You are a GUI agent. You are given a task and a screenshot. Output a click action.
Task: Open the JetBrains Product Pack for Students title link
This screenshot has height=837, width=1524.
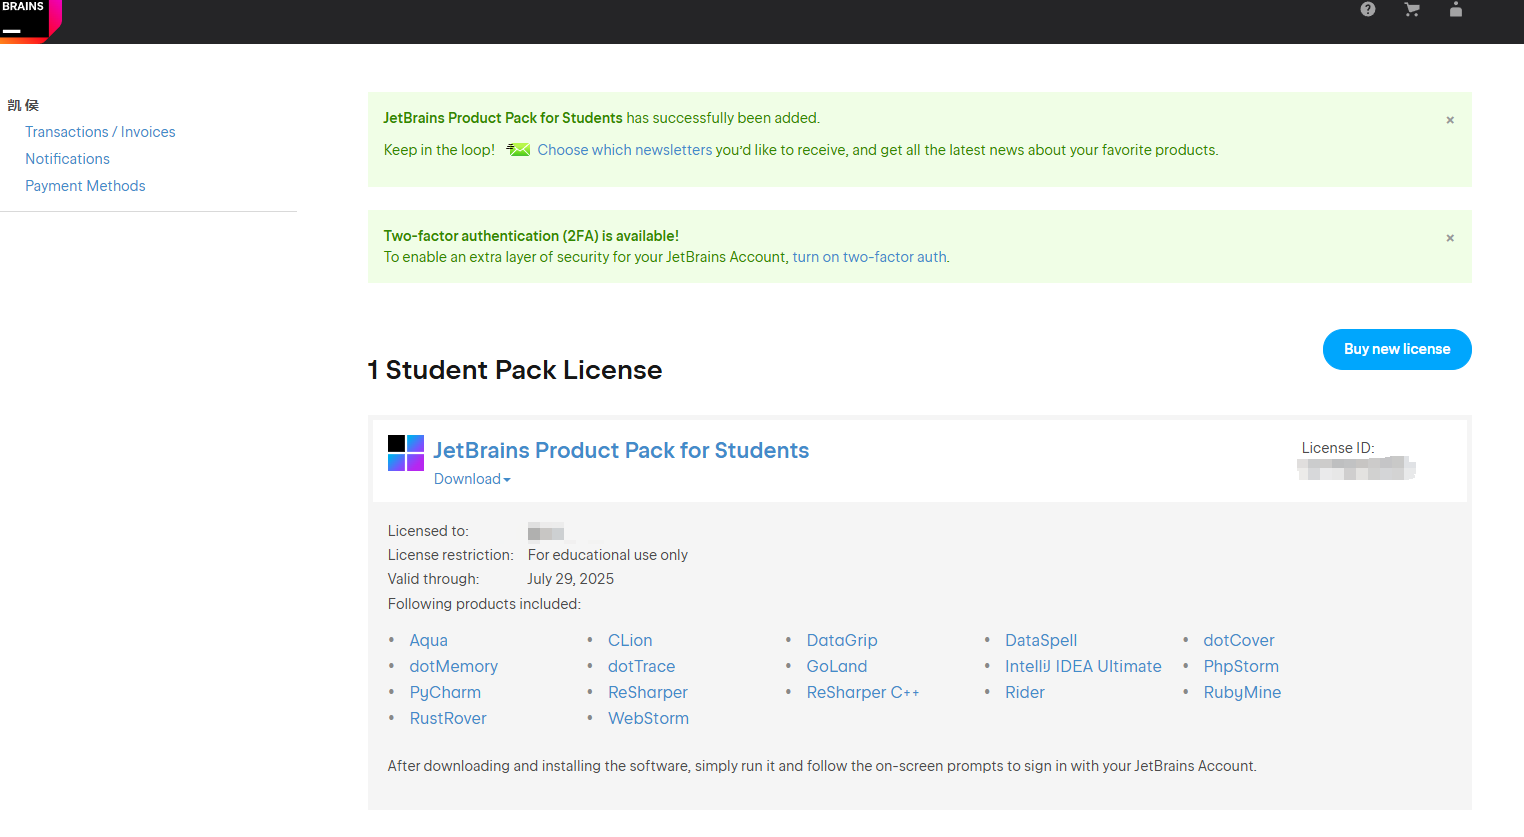[621, 450]
